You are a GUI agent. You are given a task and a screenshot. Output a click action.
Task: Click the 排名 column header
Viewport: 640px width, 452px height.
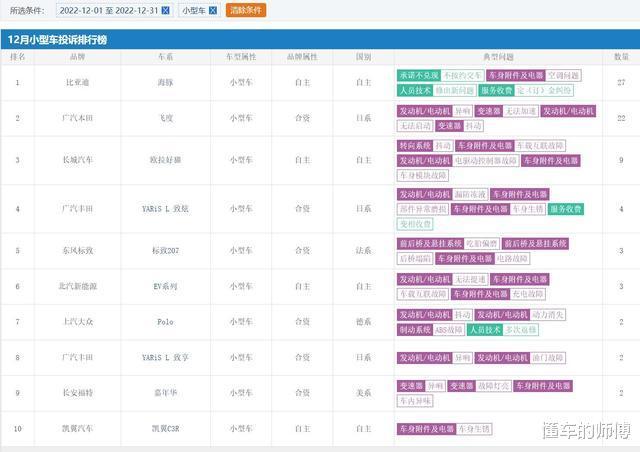point(18,57)
